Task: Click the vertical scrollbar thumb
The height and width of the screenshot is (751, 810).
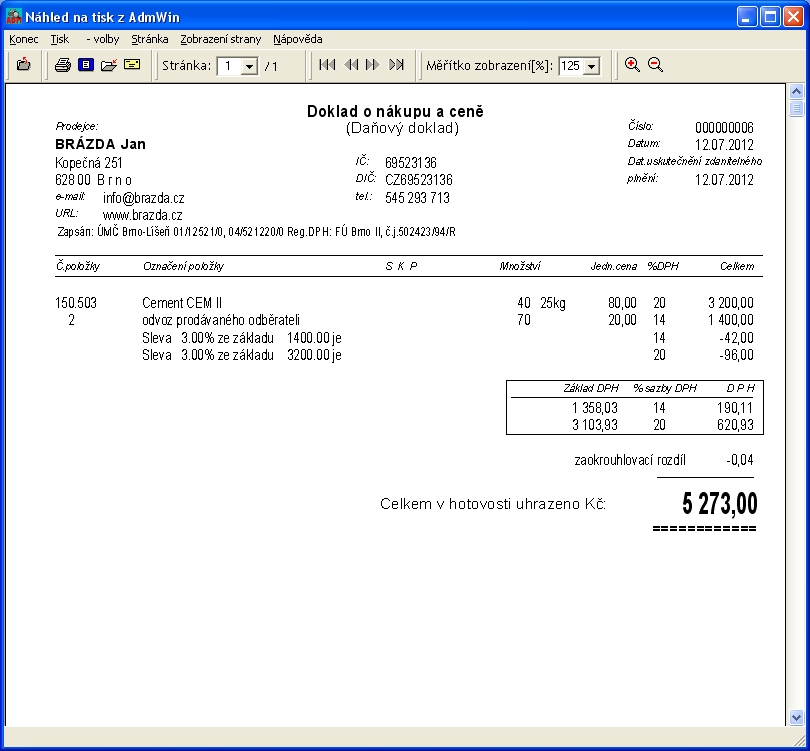Action: tap(797, 108)
